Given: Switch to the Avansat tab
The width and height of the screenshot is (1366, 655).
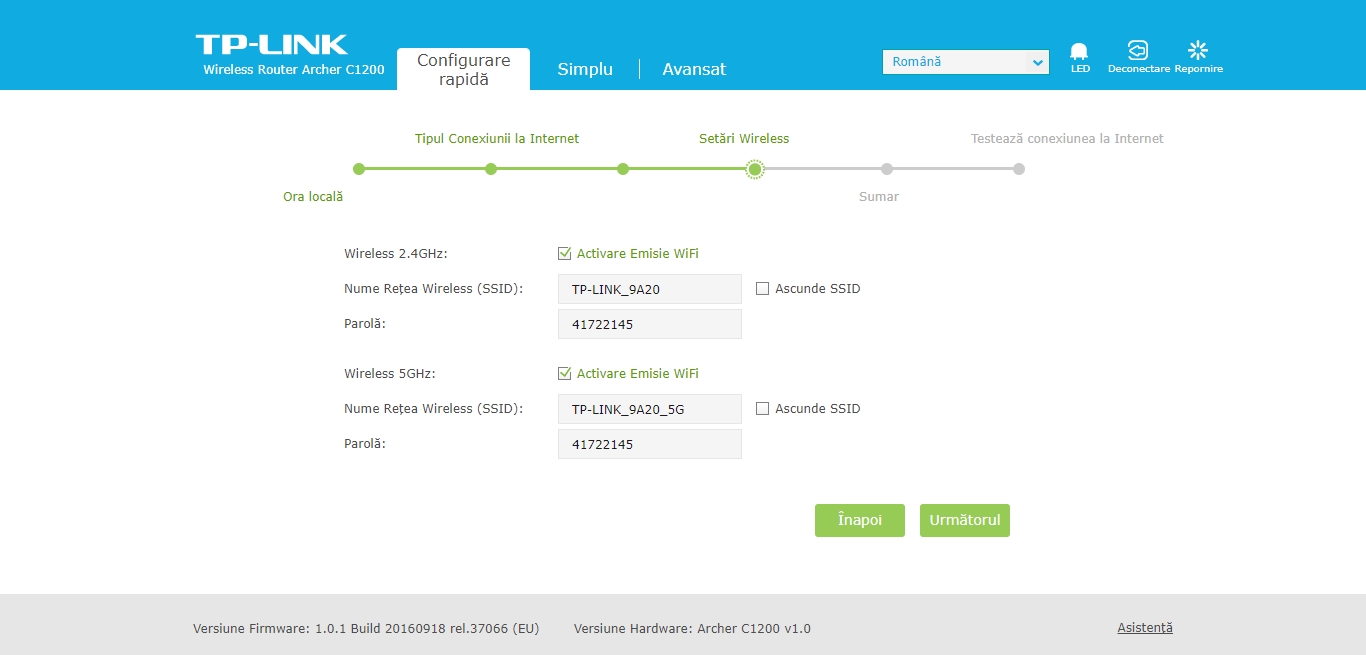Looking at the screenshot, I should [x=694, y=69].
